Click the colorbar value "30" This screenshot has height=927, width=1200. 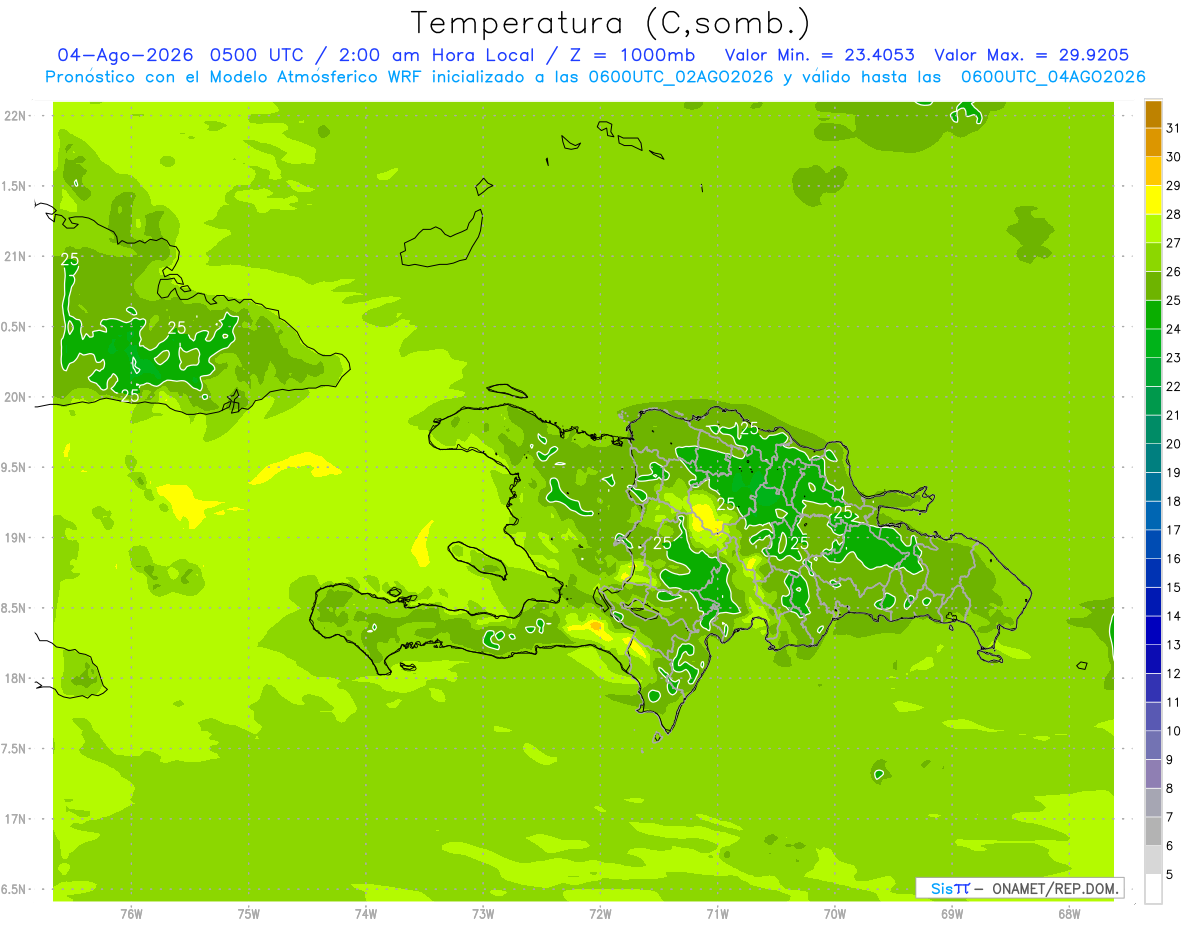pos(1173,157)
